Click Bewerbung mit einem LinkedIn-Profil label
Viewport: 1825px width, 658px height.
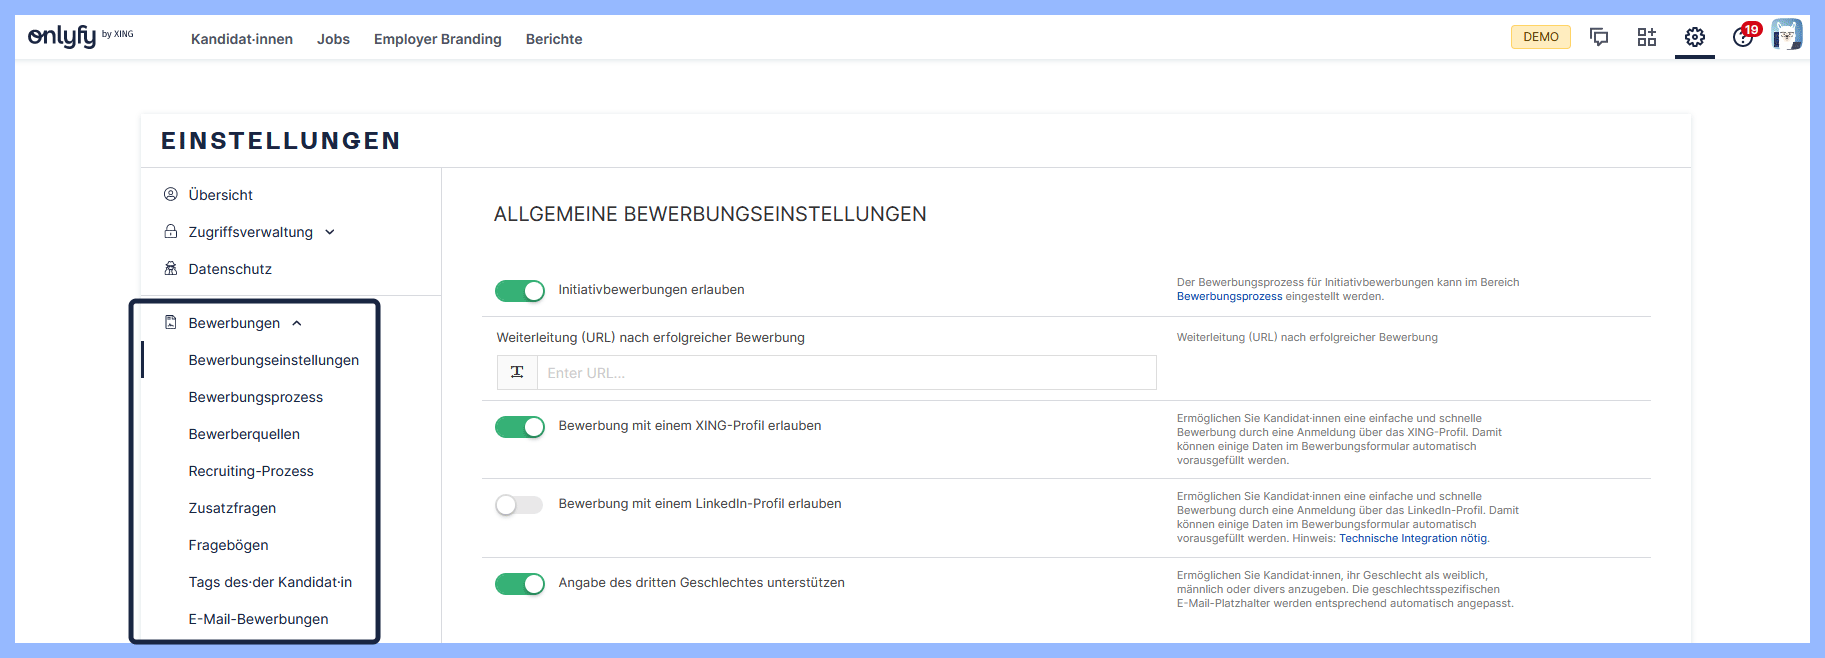click(700, 504)
